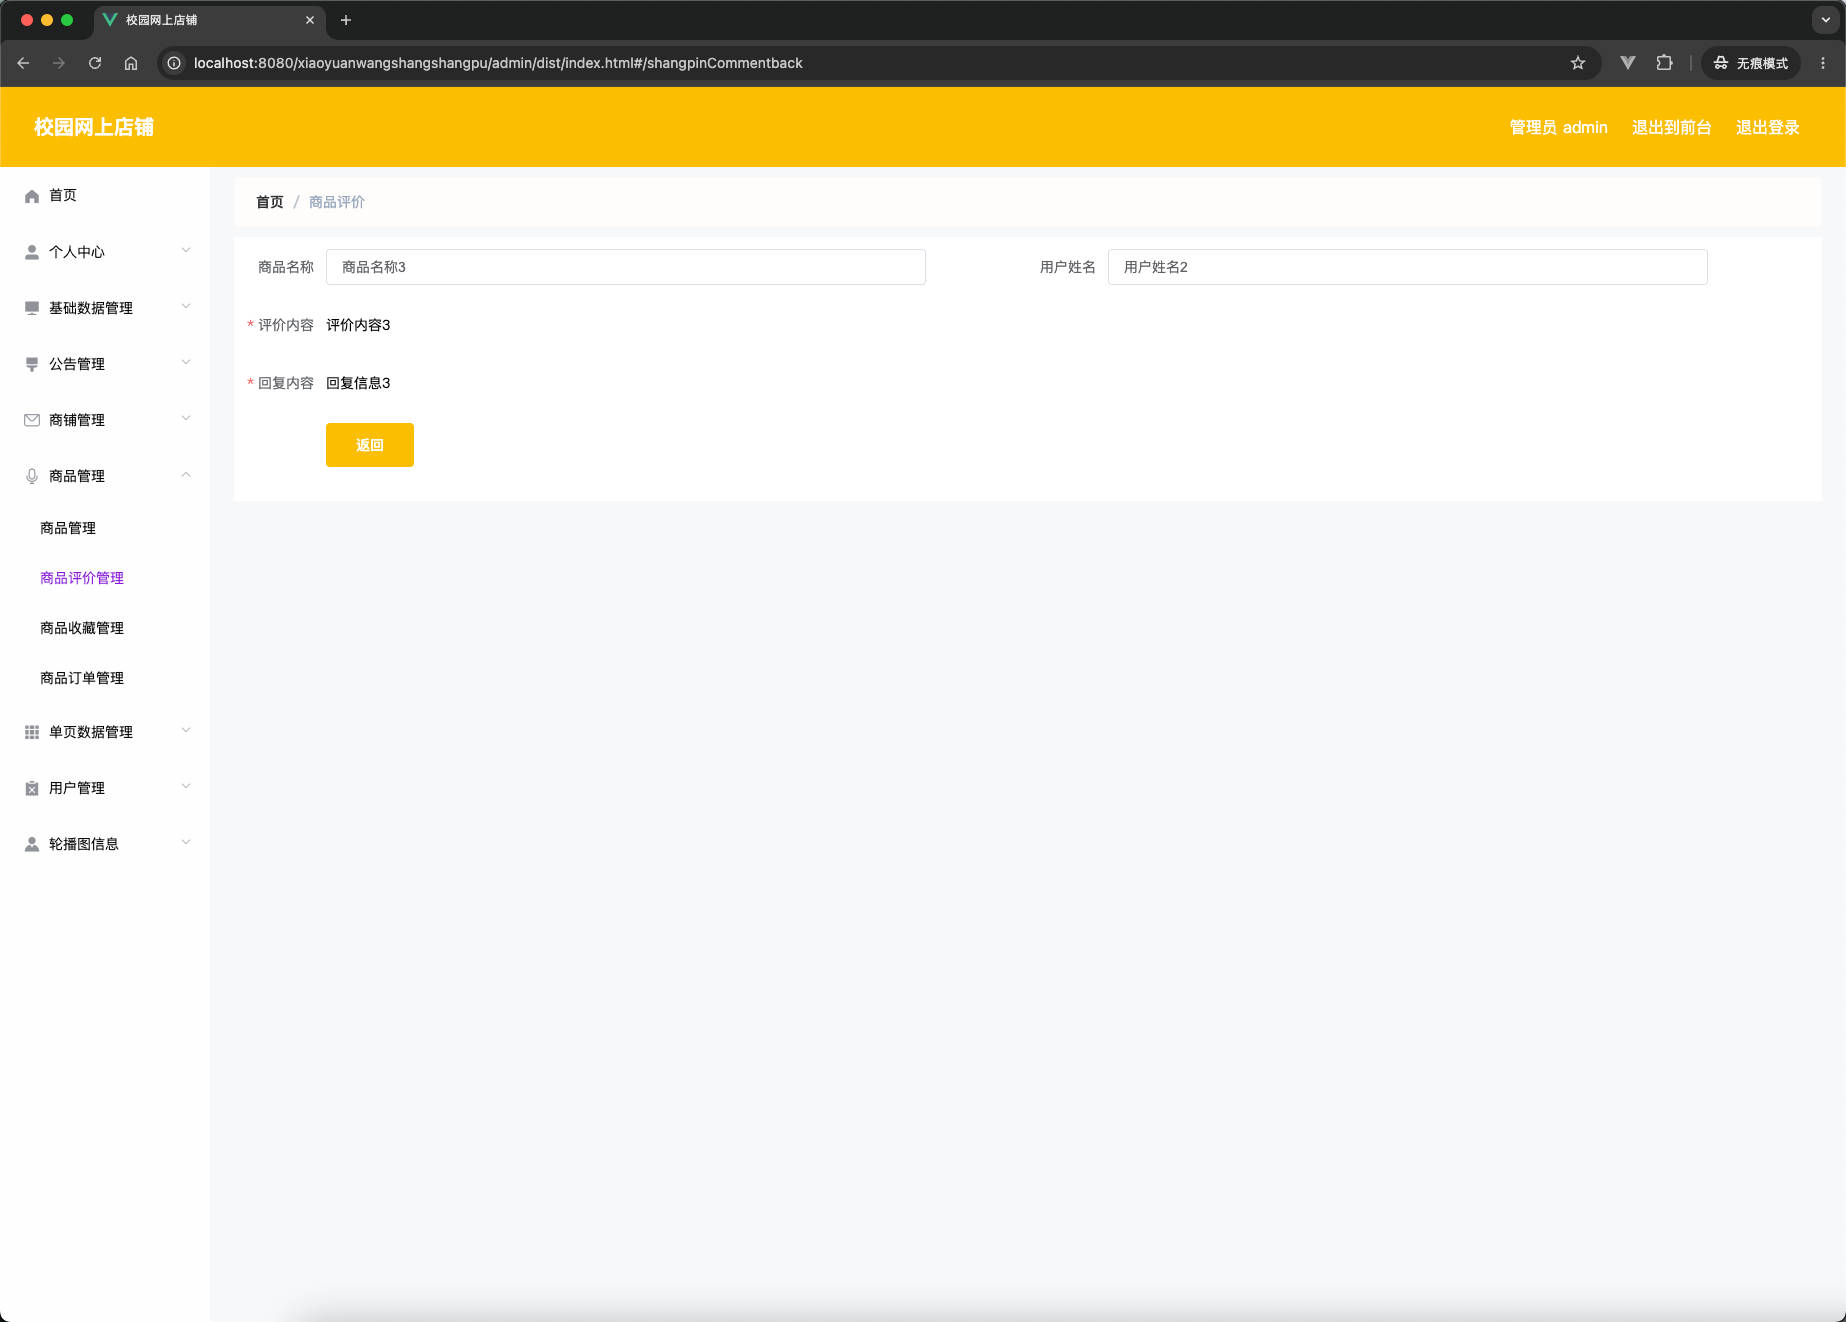Expand the 公告管理 menu chevron
Screen dimensions: 1846x1322
click(x=186, y=362)
